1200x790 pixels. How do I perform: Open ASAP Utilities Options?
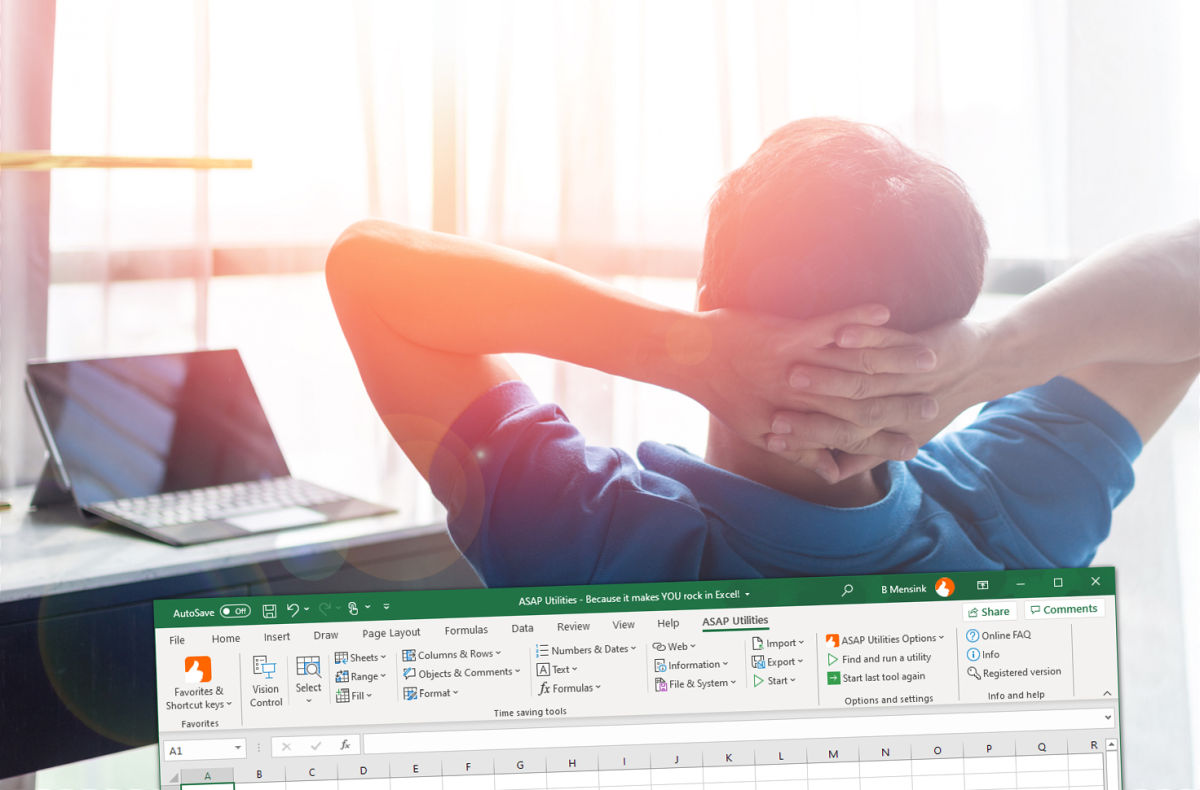click(886, 638)
